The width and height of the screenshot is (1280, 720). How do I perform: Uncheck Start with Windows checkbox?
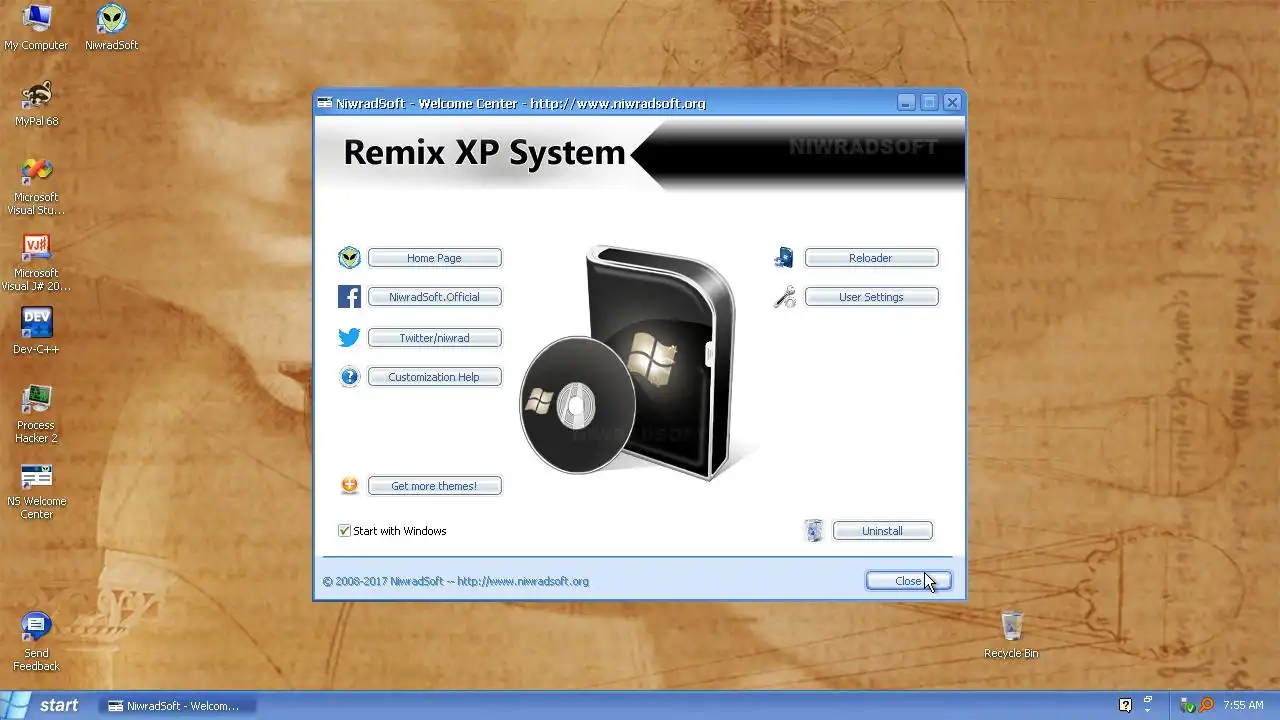point(344,531)
